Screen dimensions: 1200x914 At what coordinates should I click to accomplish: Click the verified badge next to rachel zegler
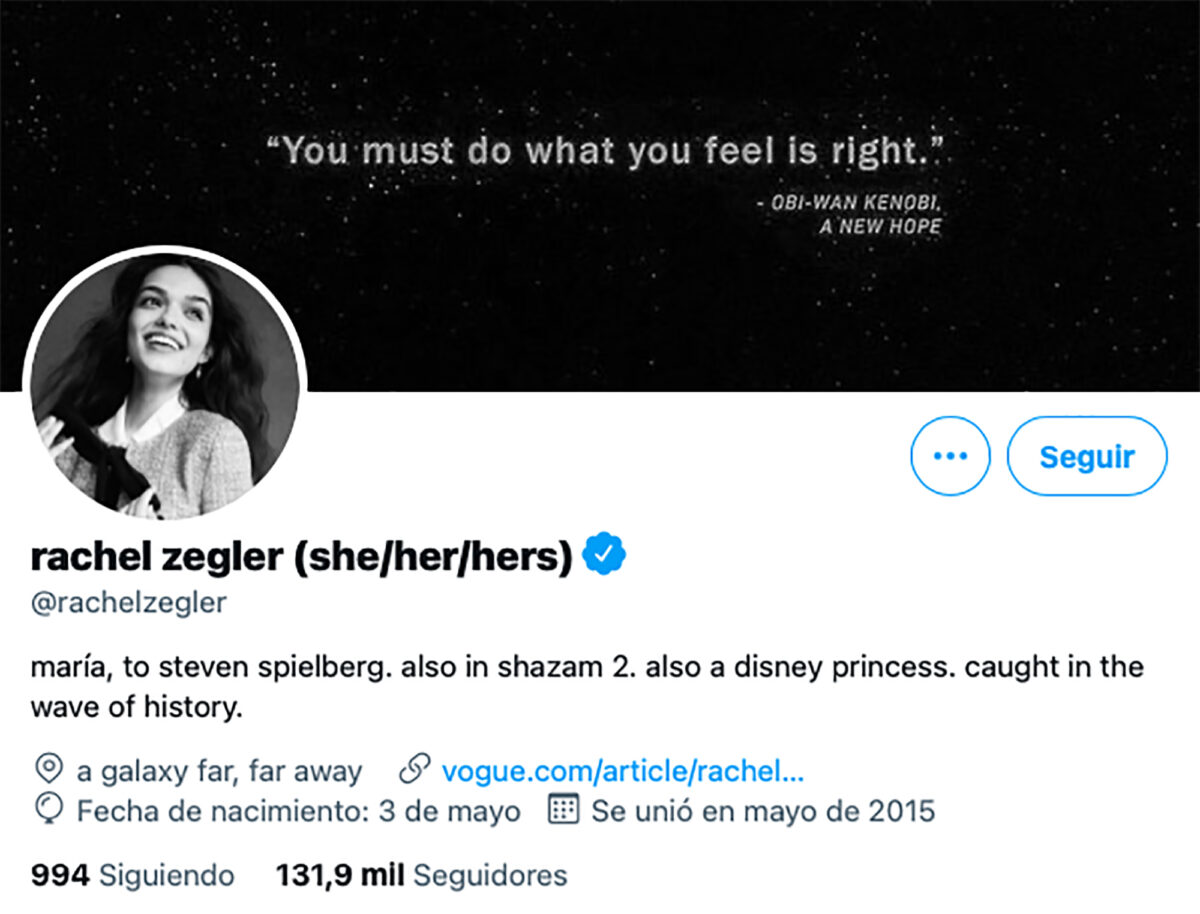click(x=605, y=553)
